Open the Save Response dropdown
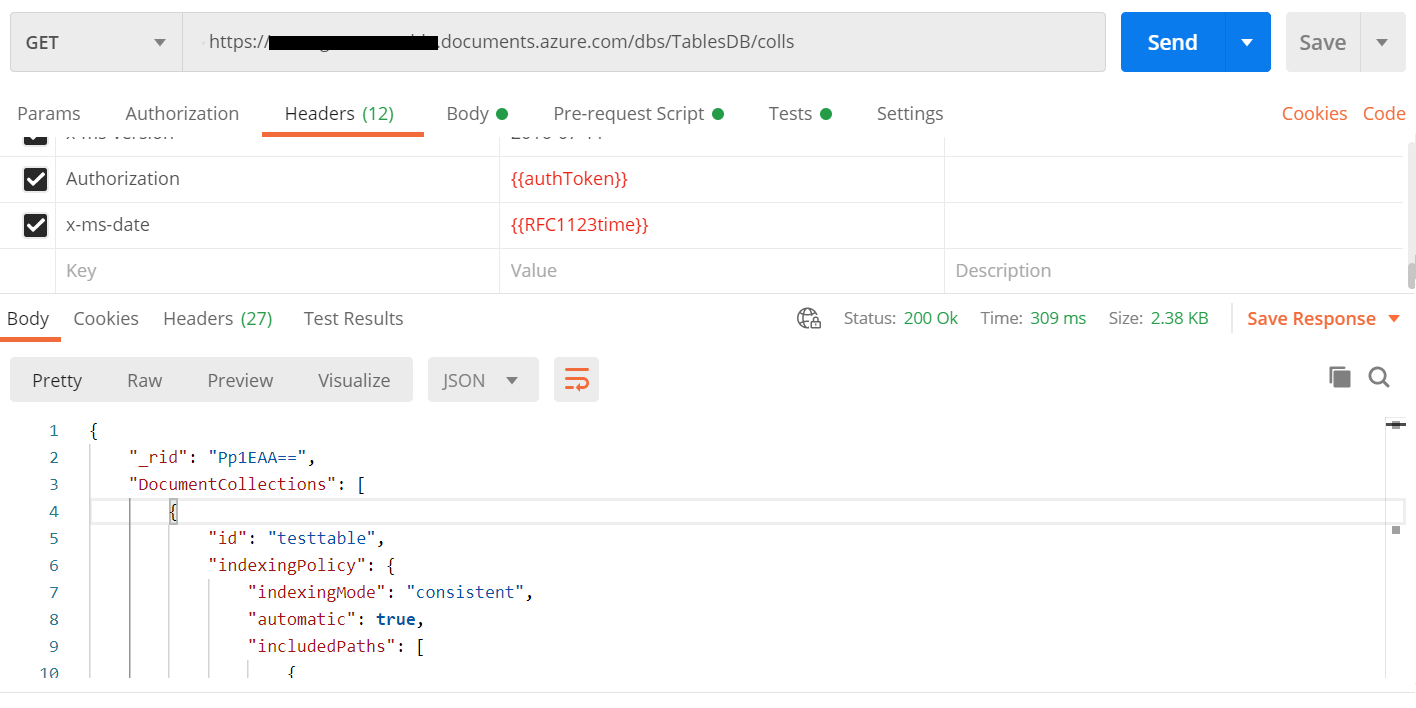 click(x=1324, y=318)
